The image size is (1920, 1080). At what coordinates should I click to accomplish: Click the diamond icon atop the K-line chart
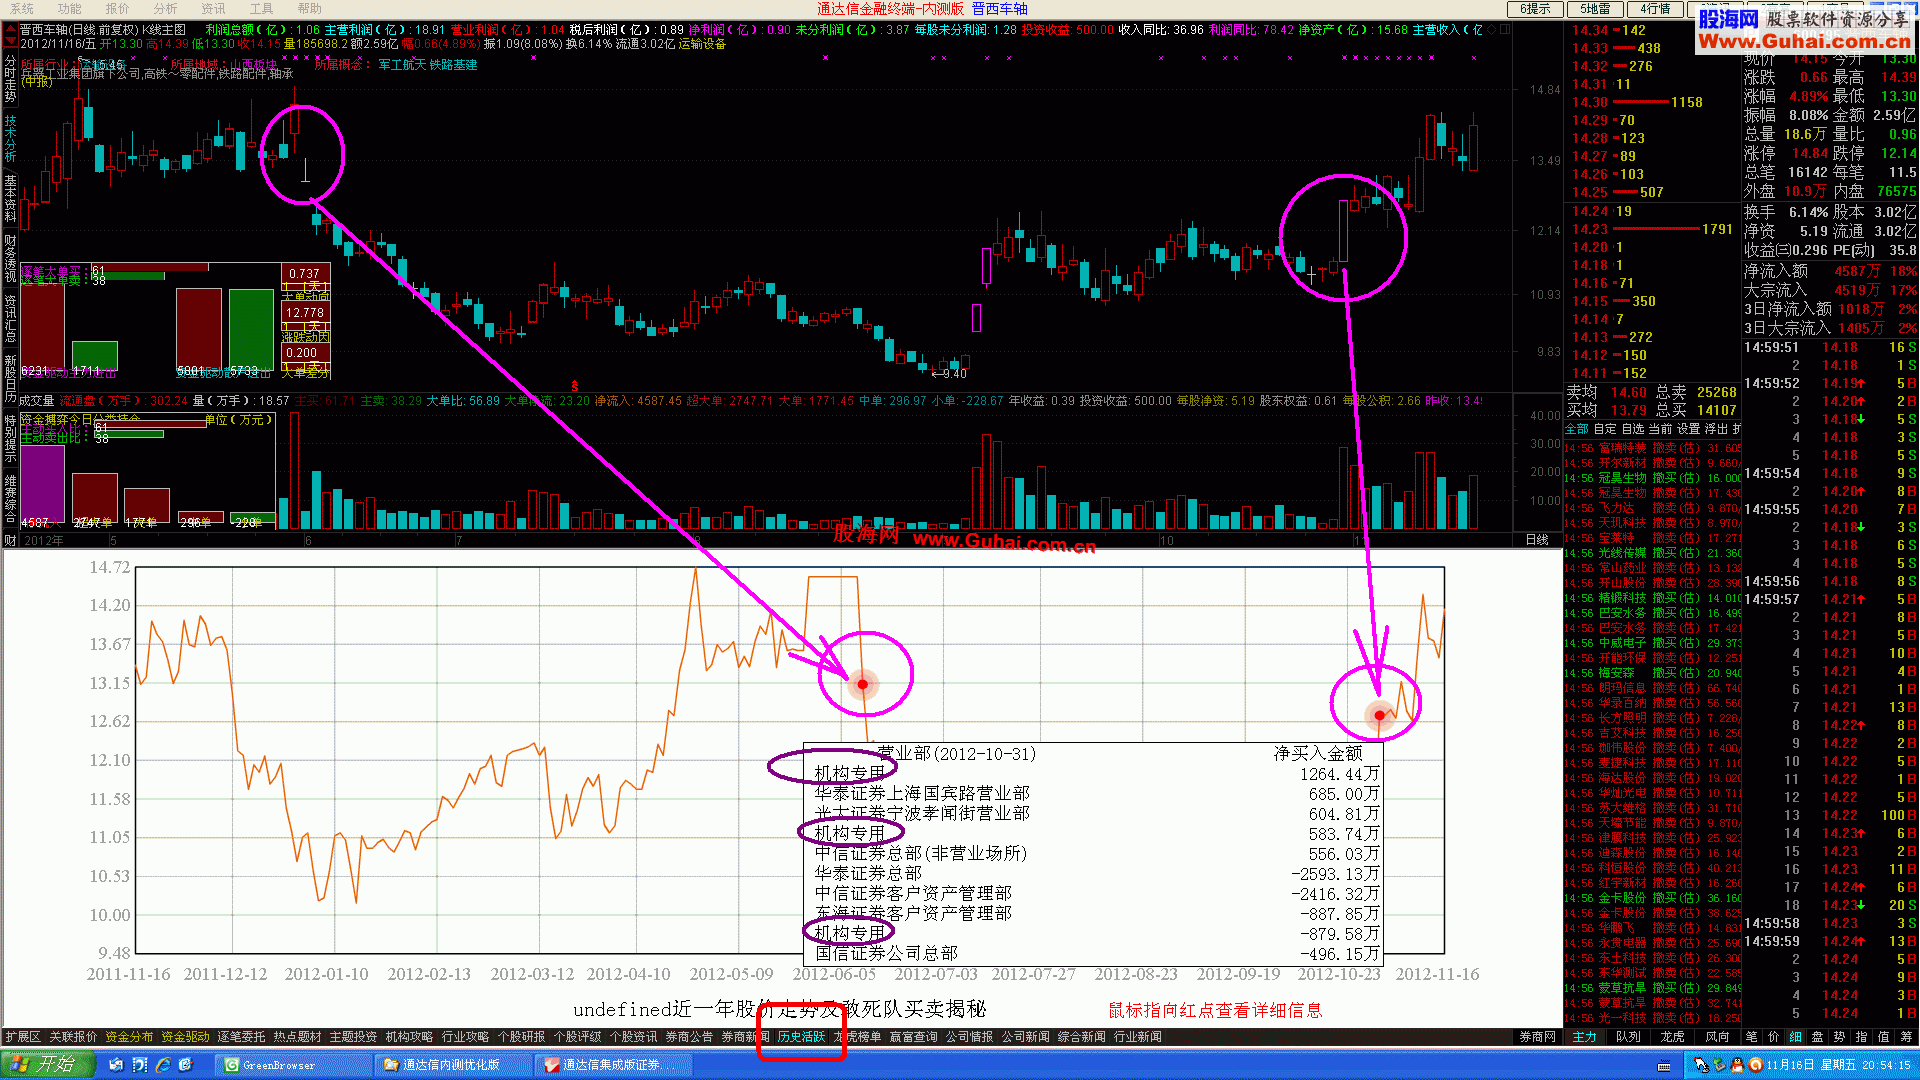coord(1493,30)
